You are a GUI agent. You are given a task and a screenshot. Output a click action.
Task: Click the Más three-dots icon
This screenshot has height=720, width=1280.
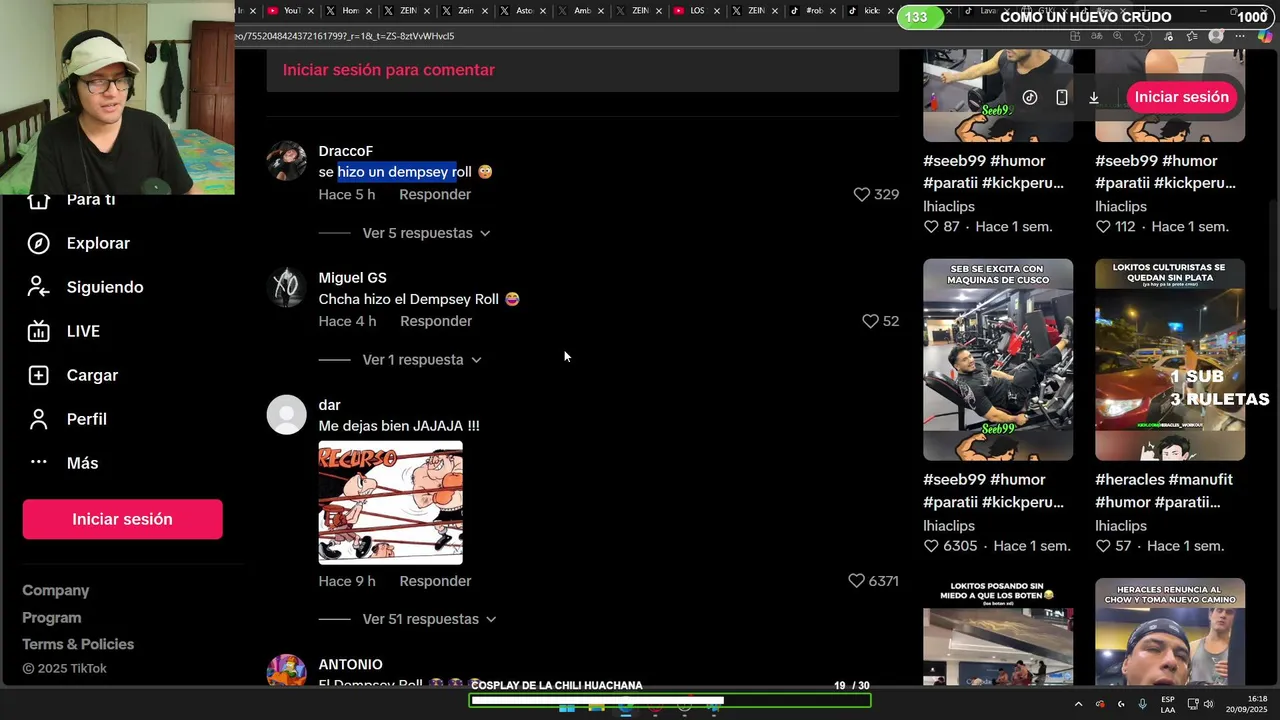coord(38,462)
